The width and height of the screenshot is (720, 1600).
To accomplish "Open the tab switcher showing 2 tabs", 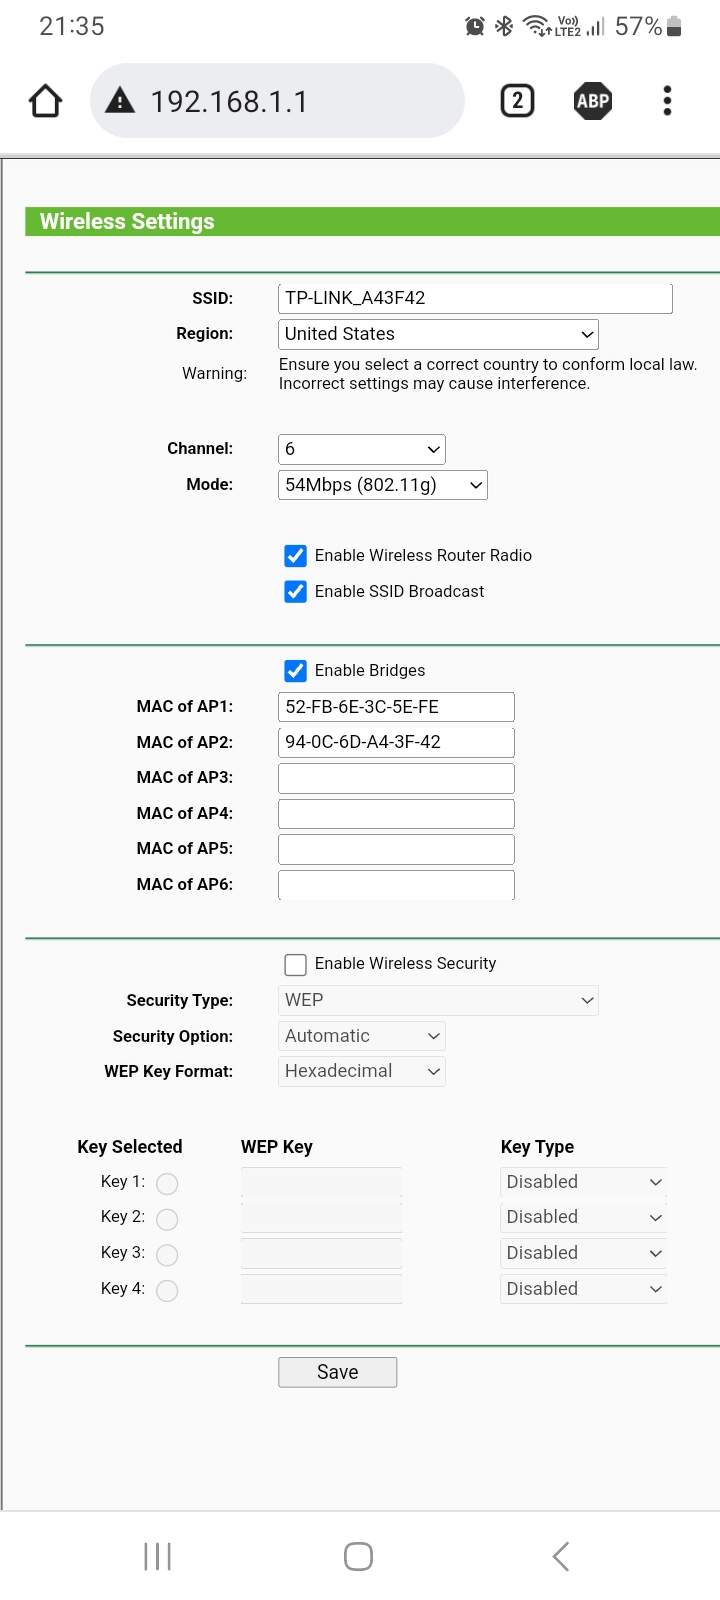I will 517,101.
